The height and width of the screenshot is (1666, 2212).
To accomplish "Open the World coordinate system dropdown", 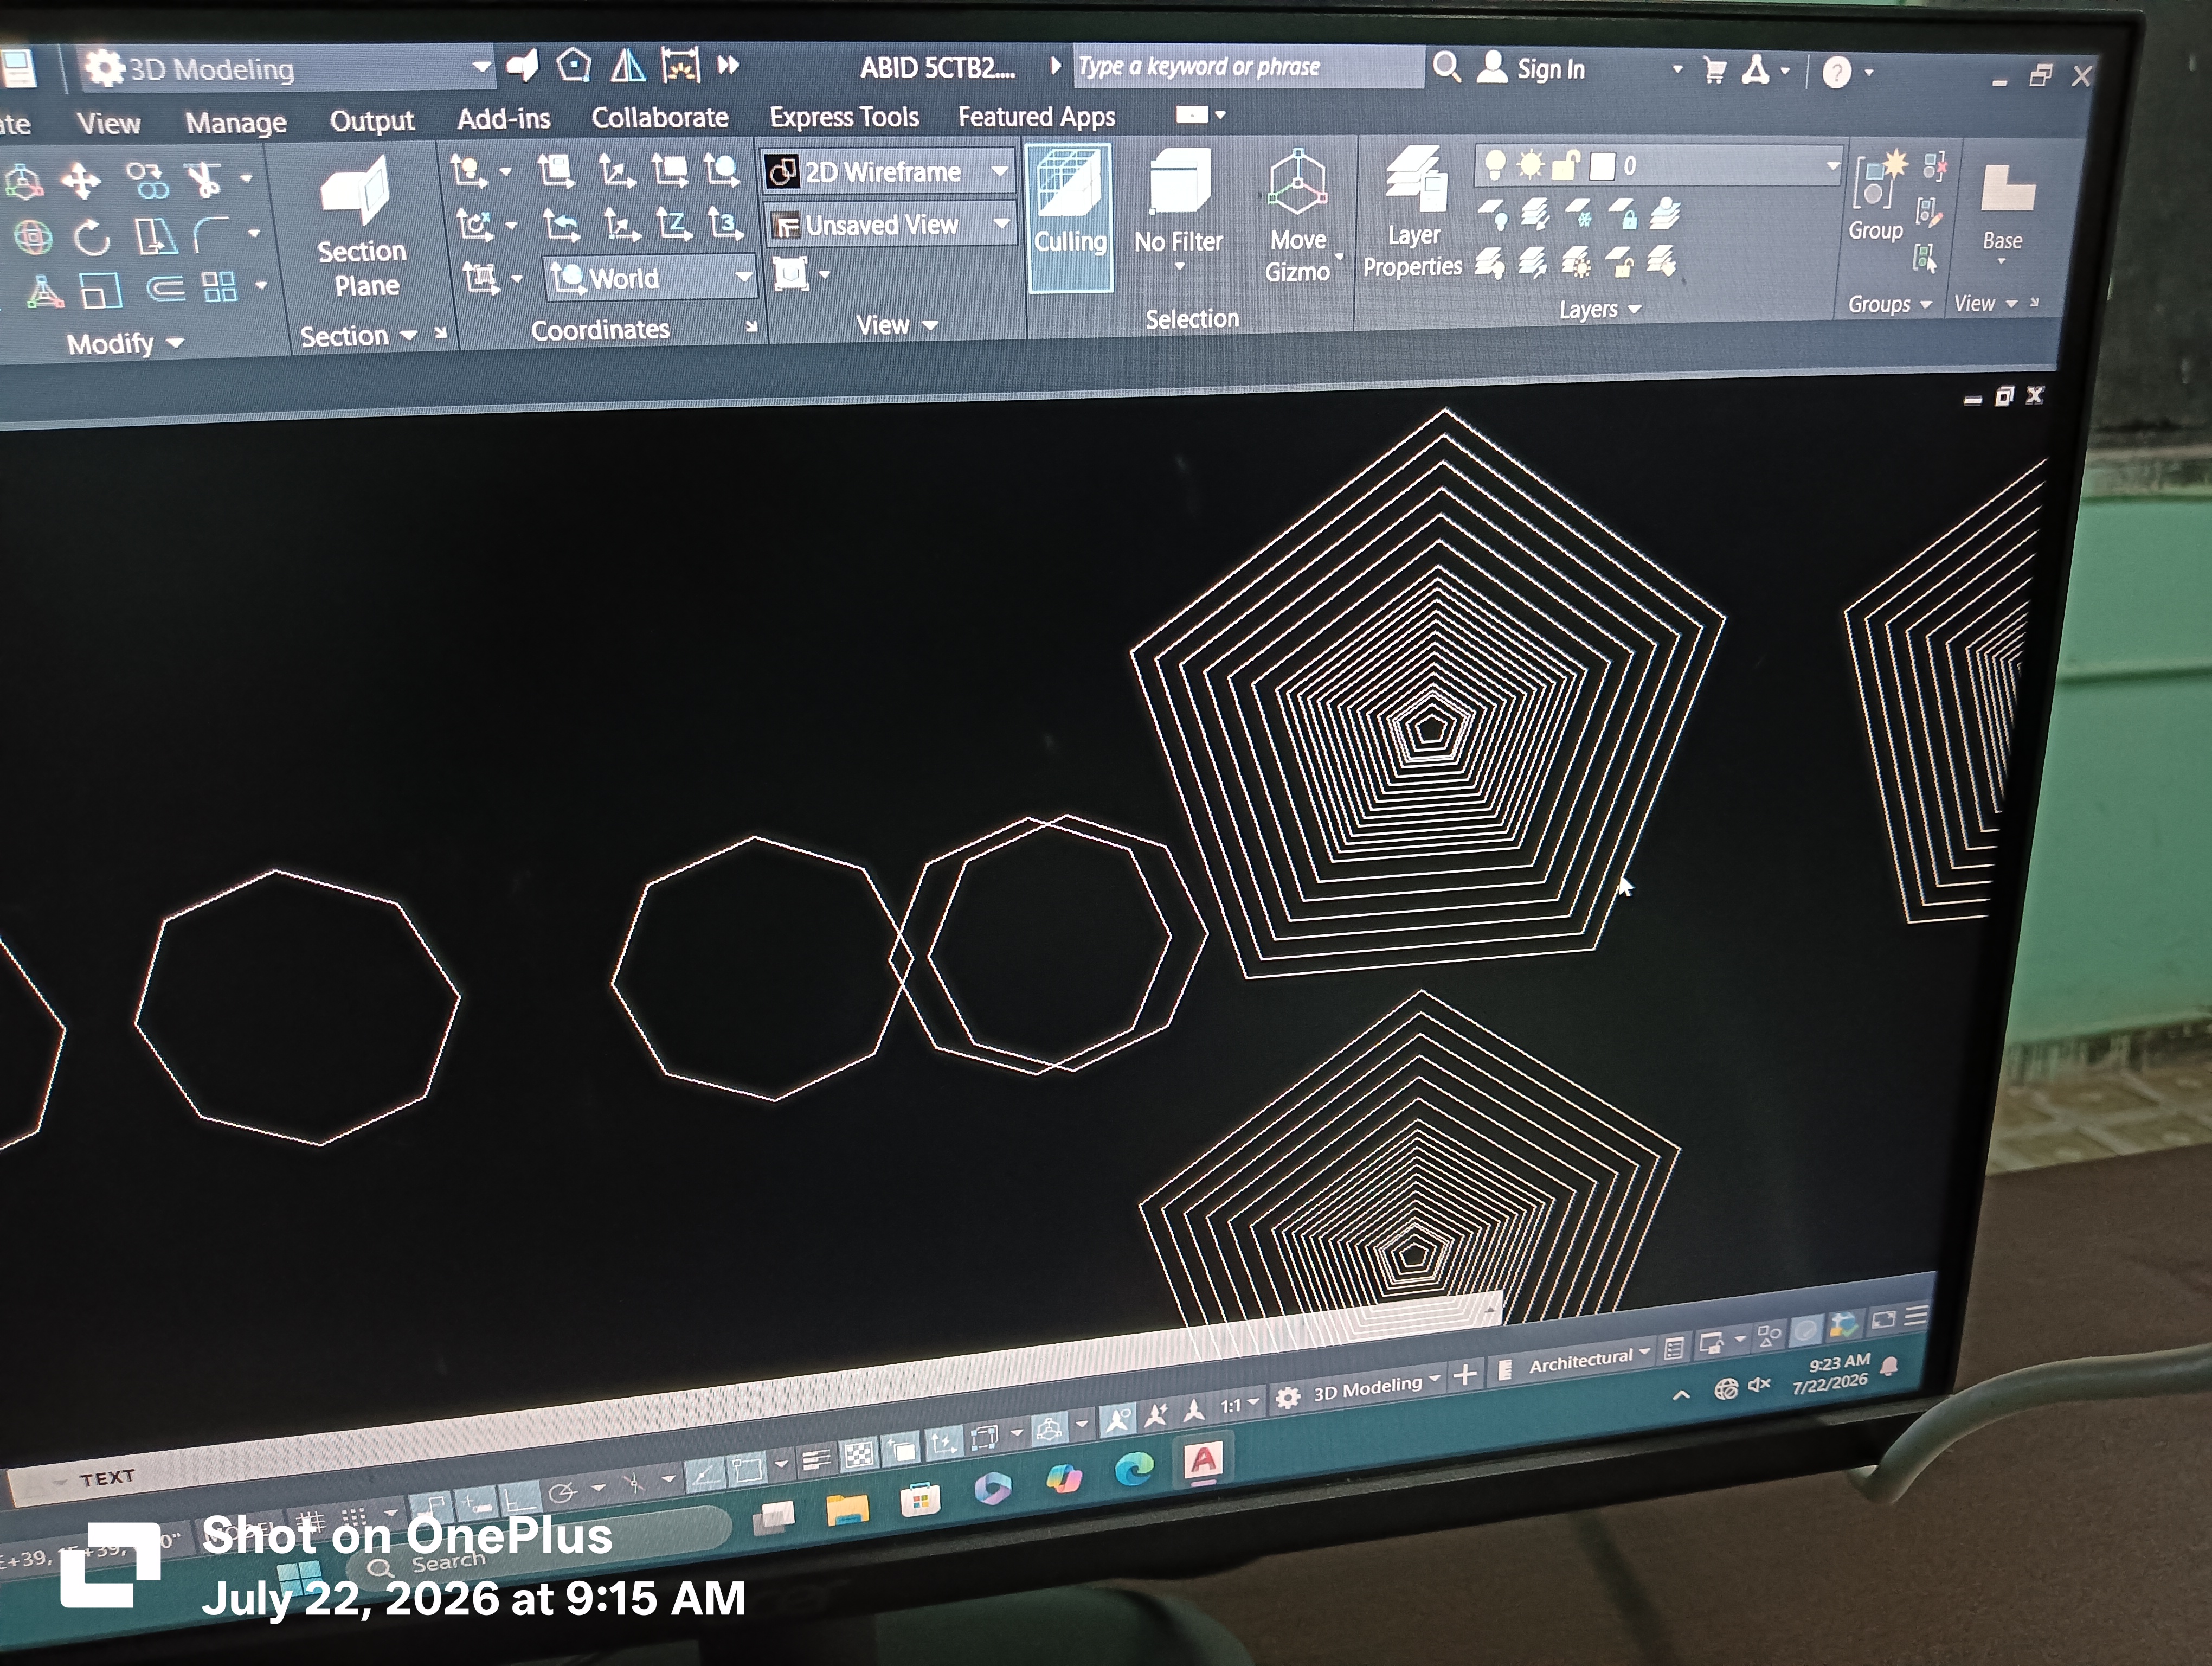I will 650,278.
